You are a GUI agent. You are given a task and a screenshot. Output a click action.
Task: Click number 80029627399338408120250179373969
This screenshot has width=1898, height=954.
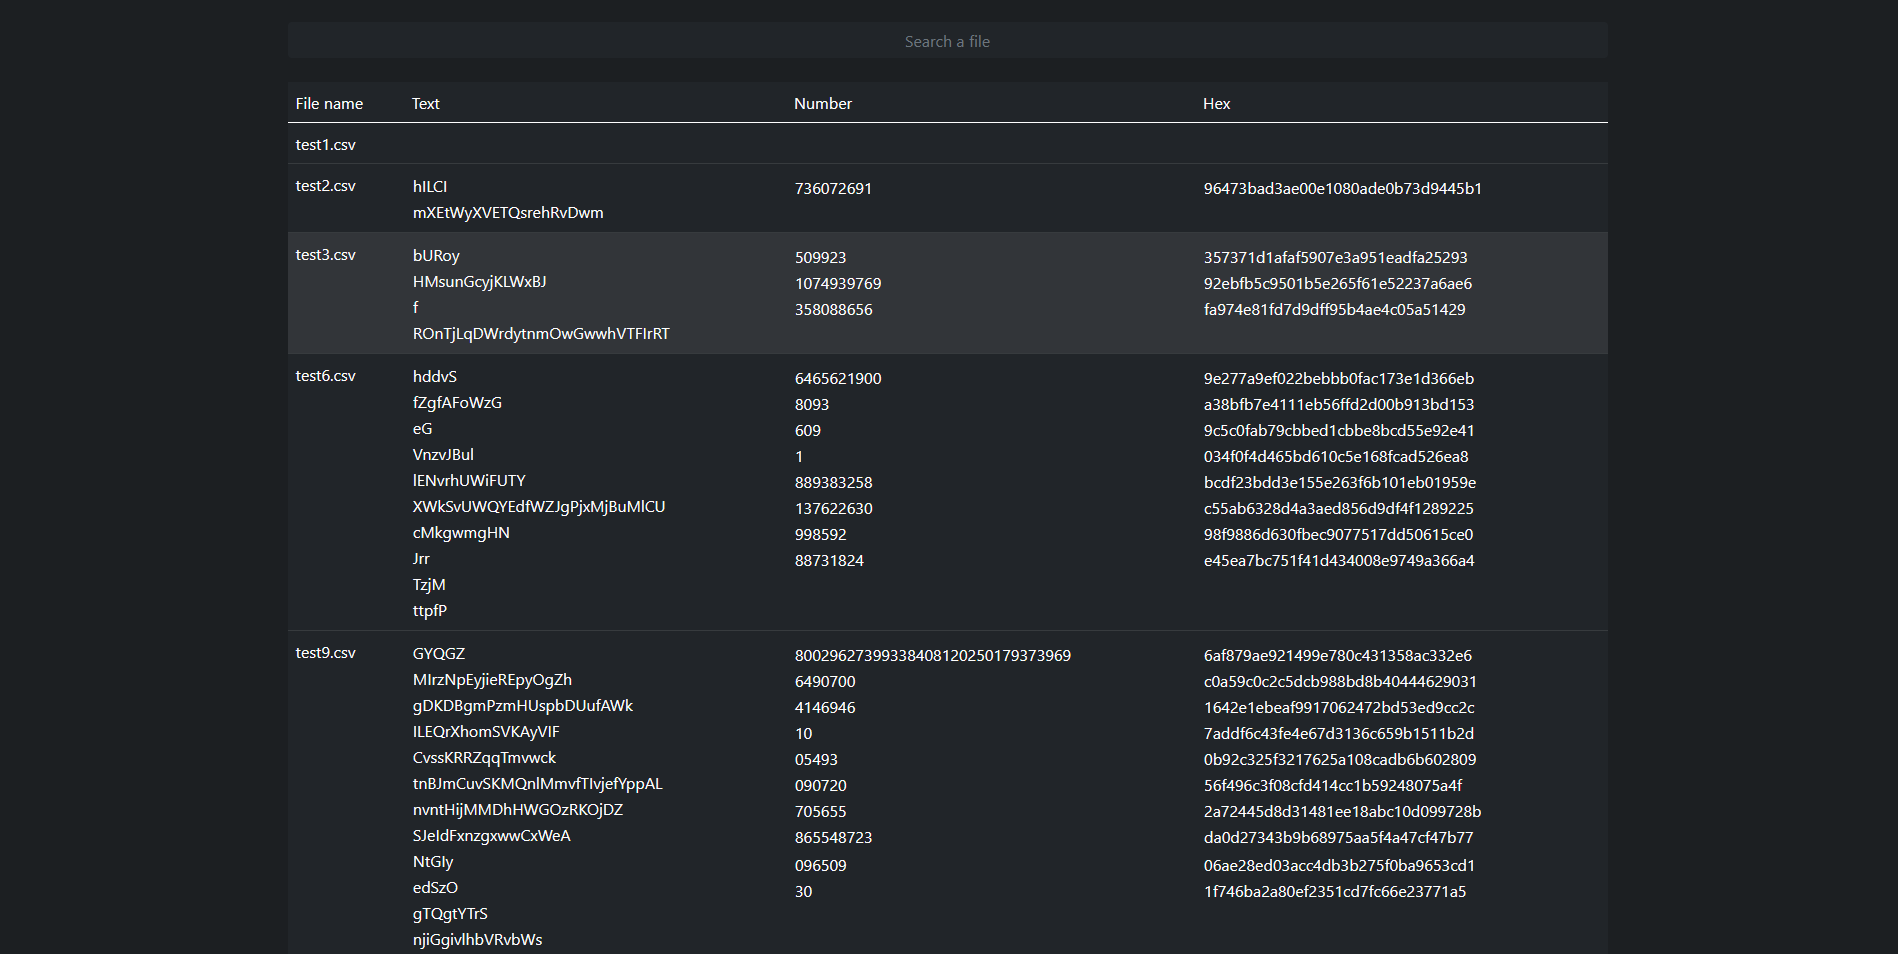pyautogui.click(x=933, y=656)
